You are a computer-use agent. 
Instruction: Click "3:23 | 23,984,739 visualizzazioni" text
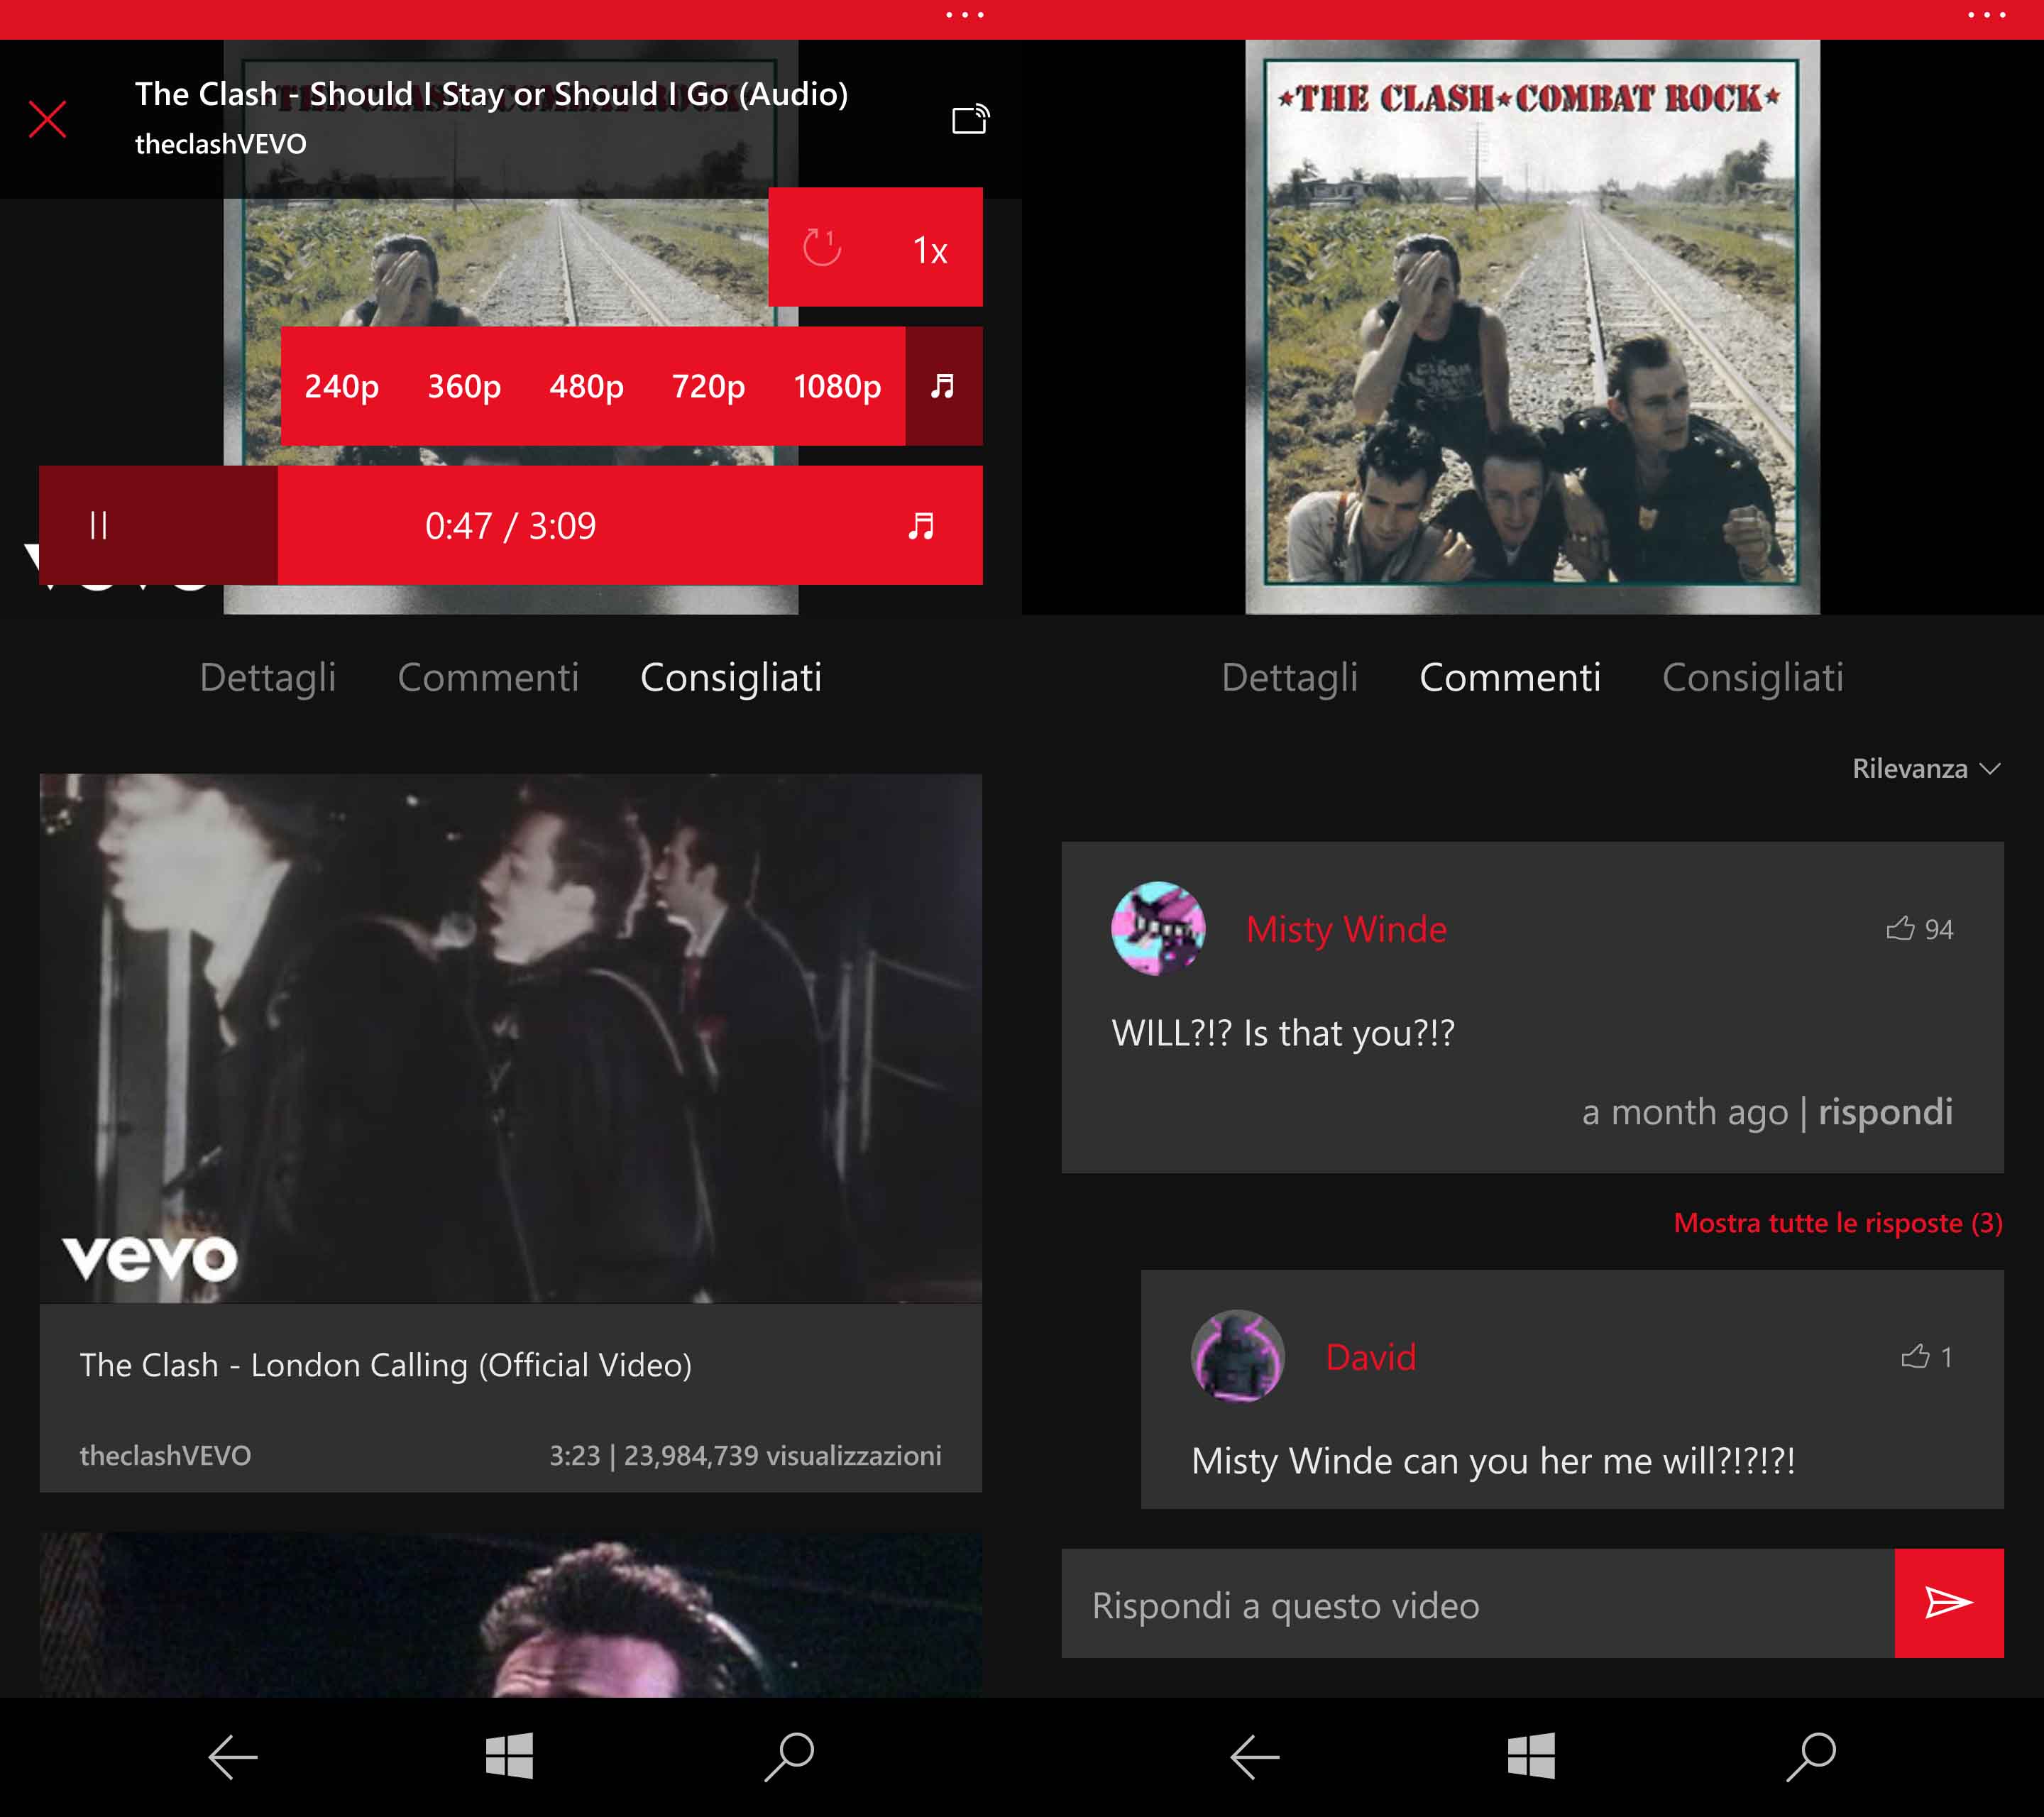click(x=745, y=1455)
